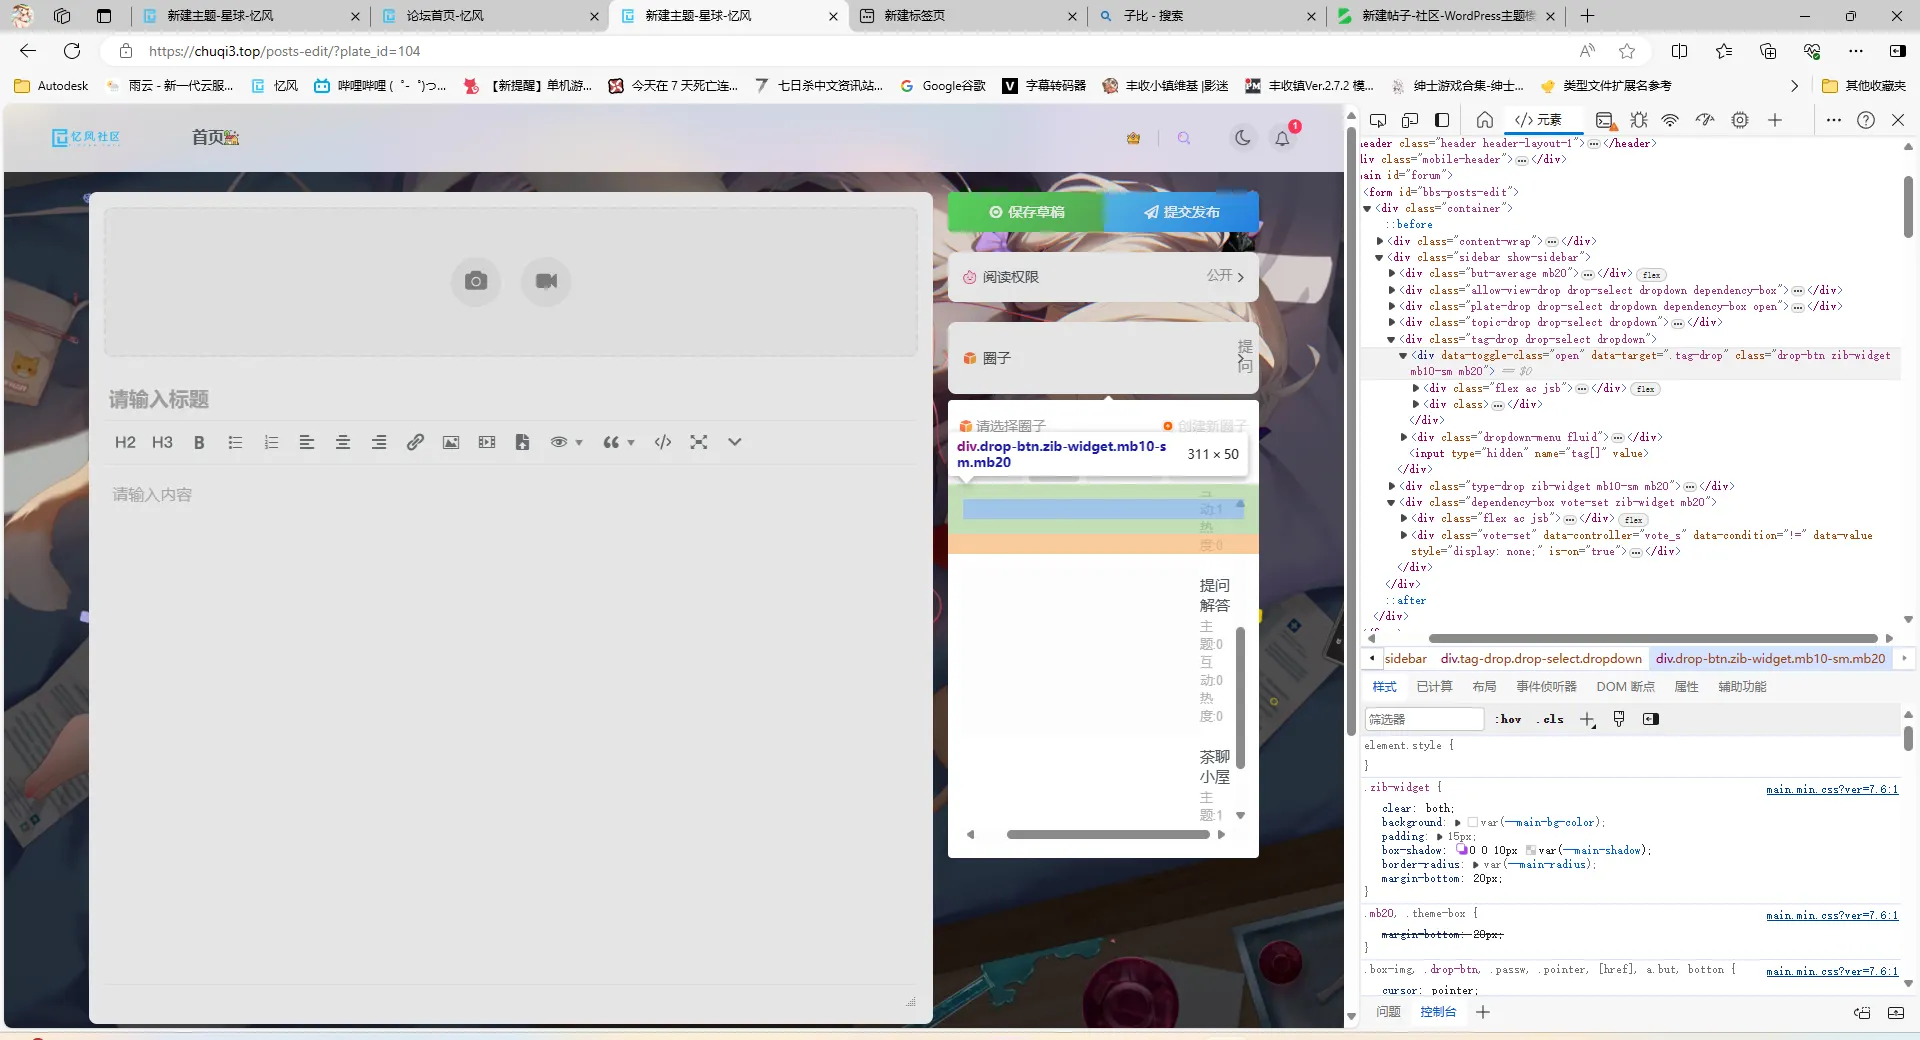Insert bulleted list in editor
Screen dimensions: 1920x1040
tap(235, 442)
